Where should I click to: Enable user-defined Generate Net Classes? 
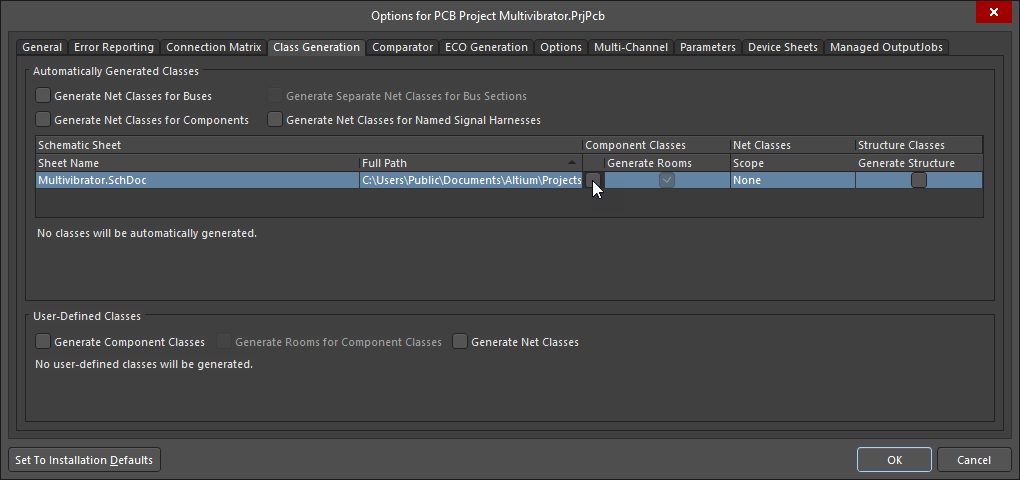coord(460,342)
